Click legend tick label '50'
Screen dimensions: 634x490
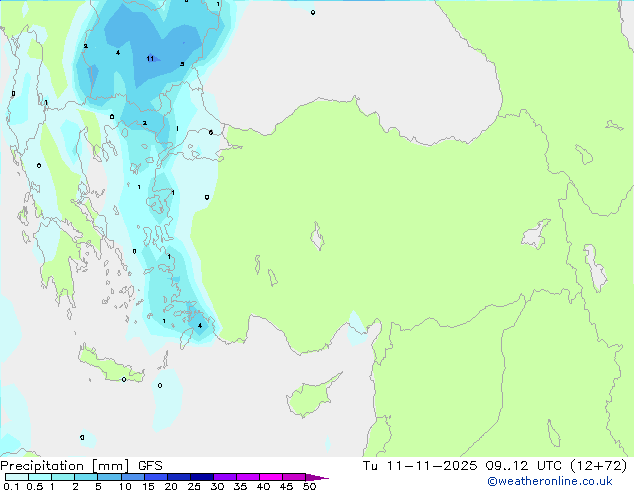pos(309,486)
